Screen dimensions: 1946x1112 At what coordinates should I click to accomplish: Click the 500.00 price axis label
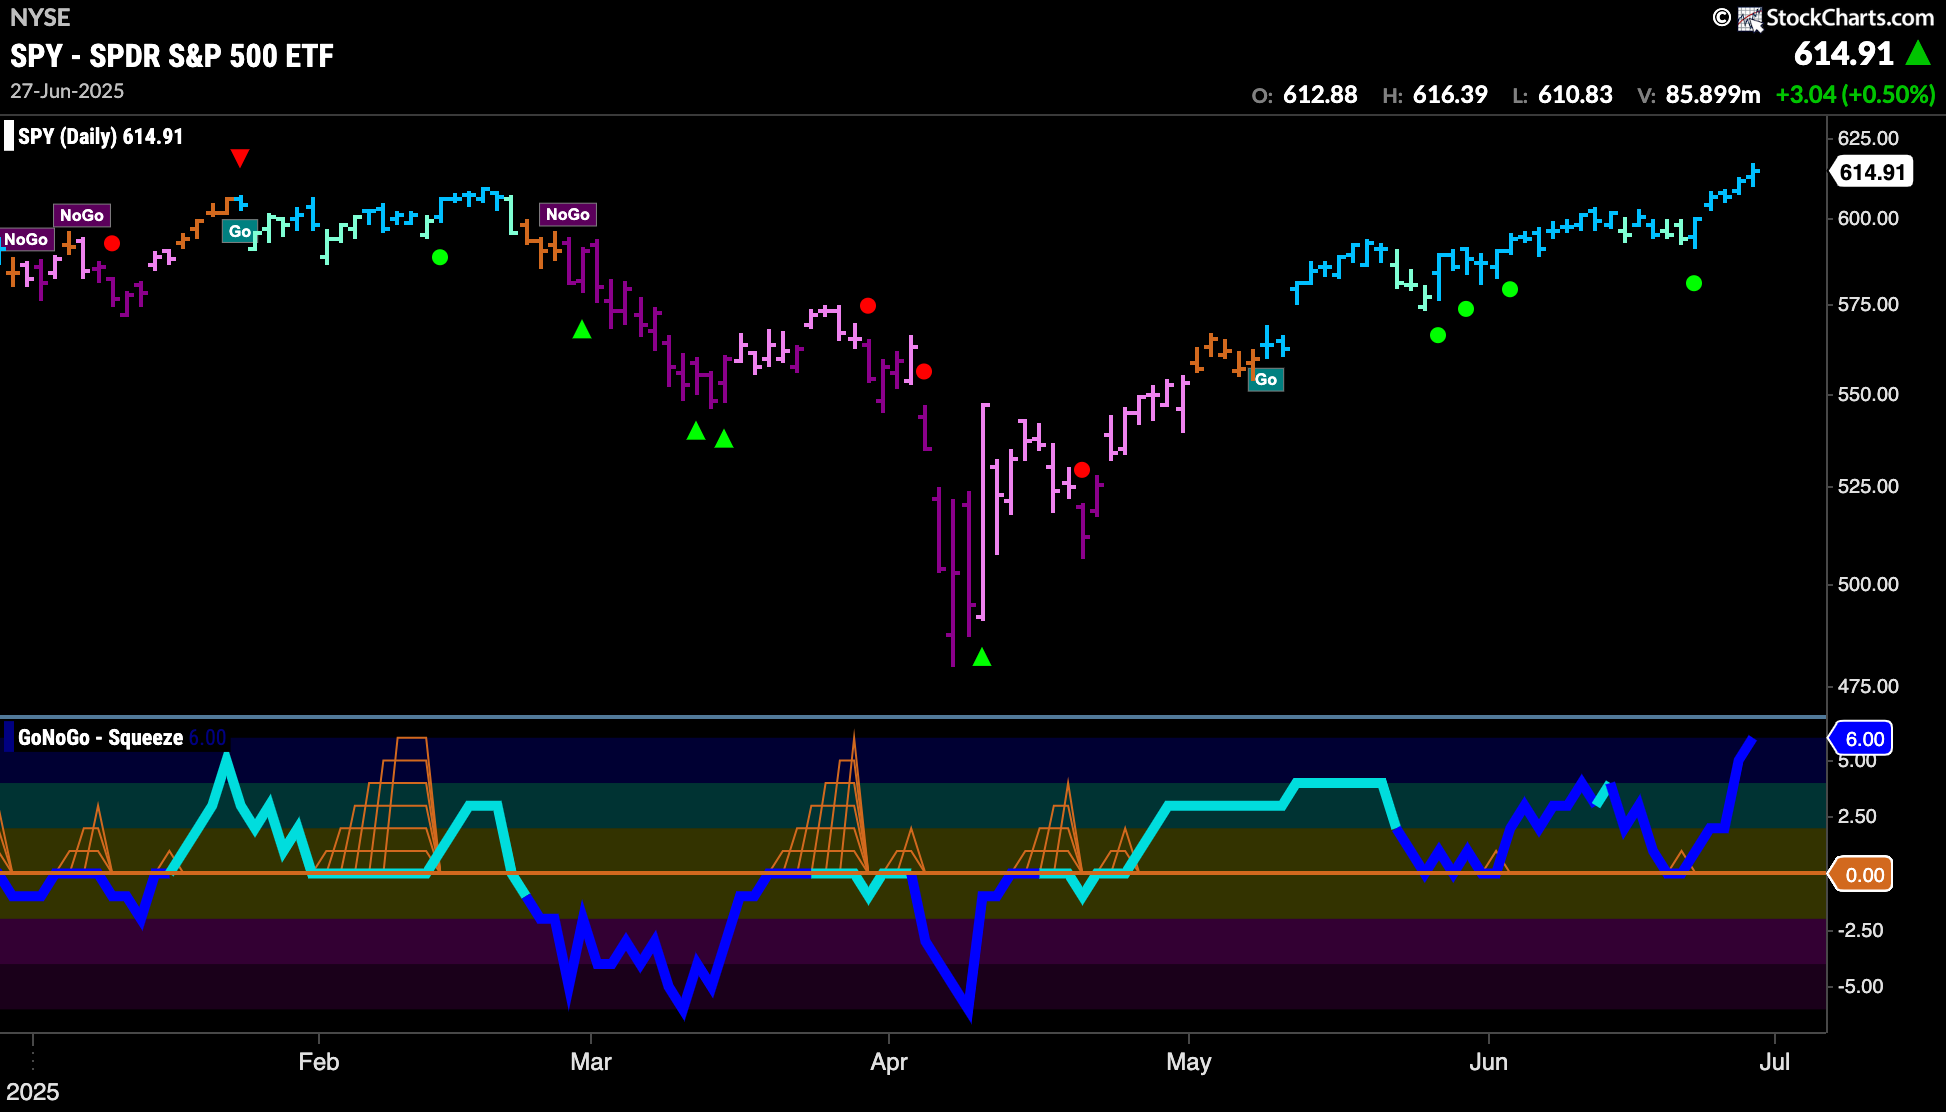click(1868, 584)
